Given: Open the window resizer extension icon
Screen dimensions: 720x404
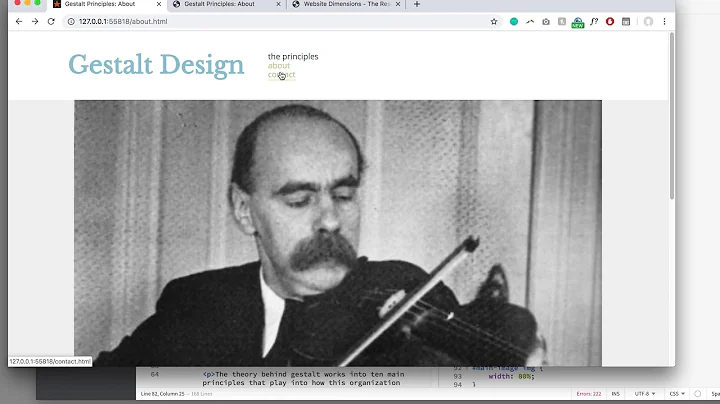Looking at the screenshot, I should 626,22.
